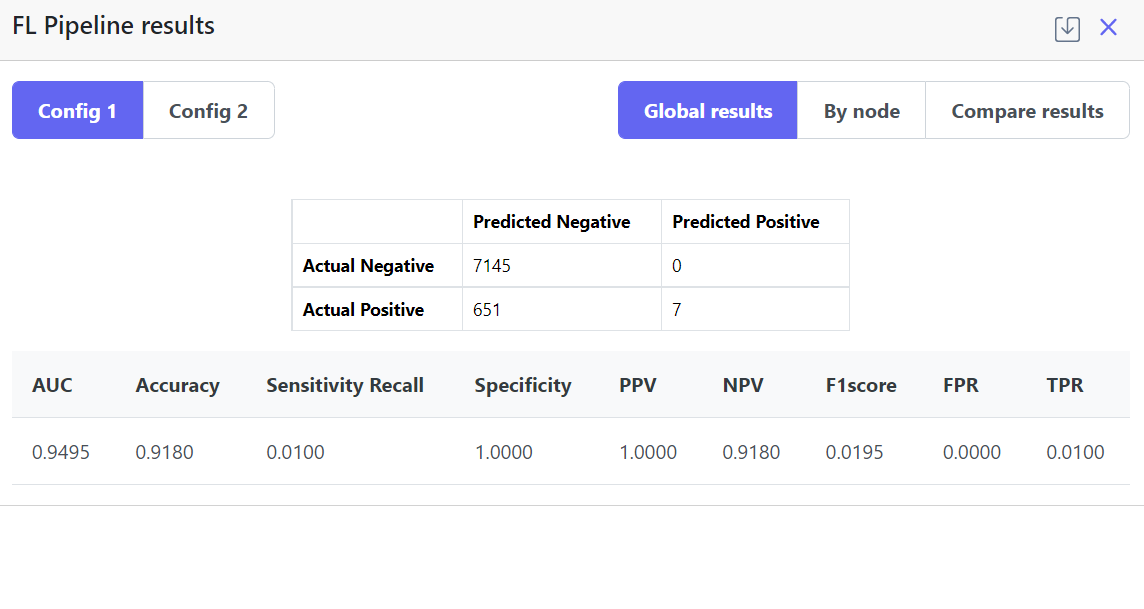This screenshot has width=1144, height=609.
Task: Switch to Config 2 results
Action: (x=208, y=111)
